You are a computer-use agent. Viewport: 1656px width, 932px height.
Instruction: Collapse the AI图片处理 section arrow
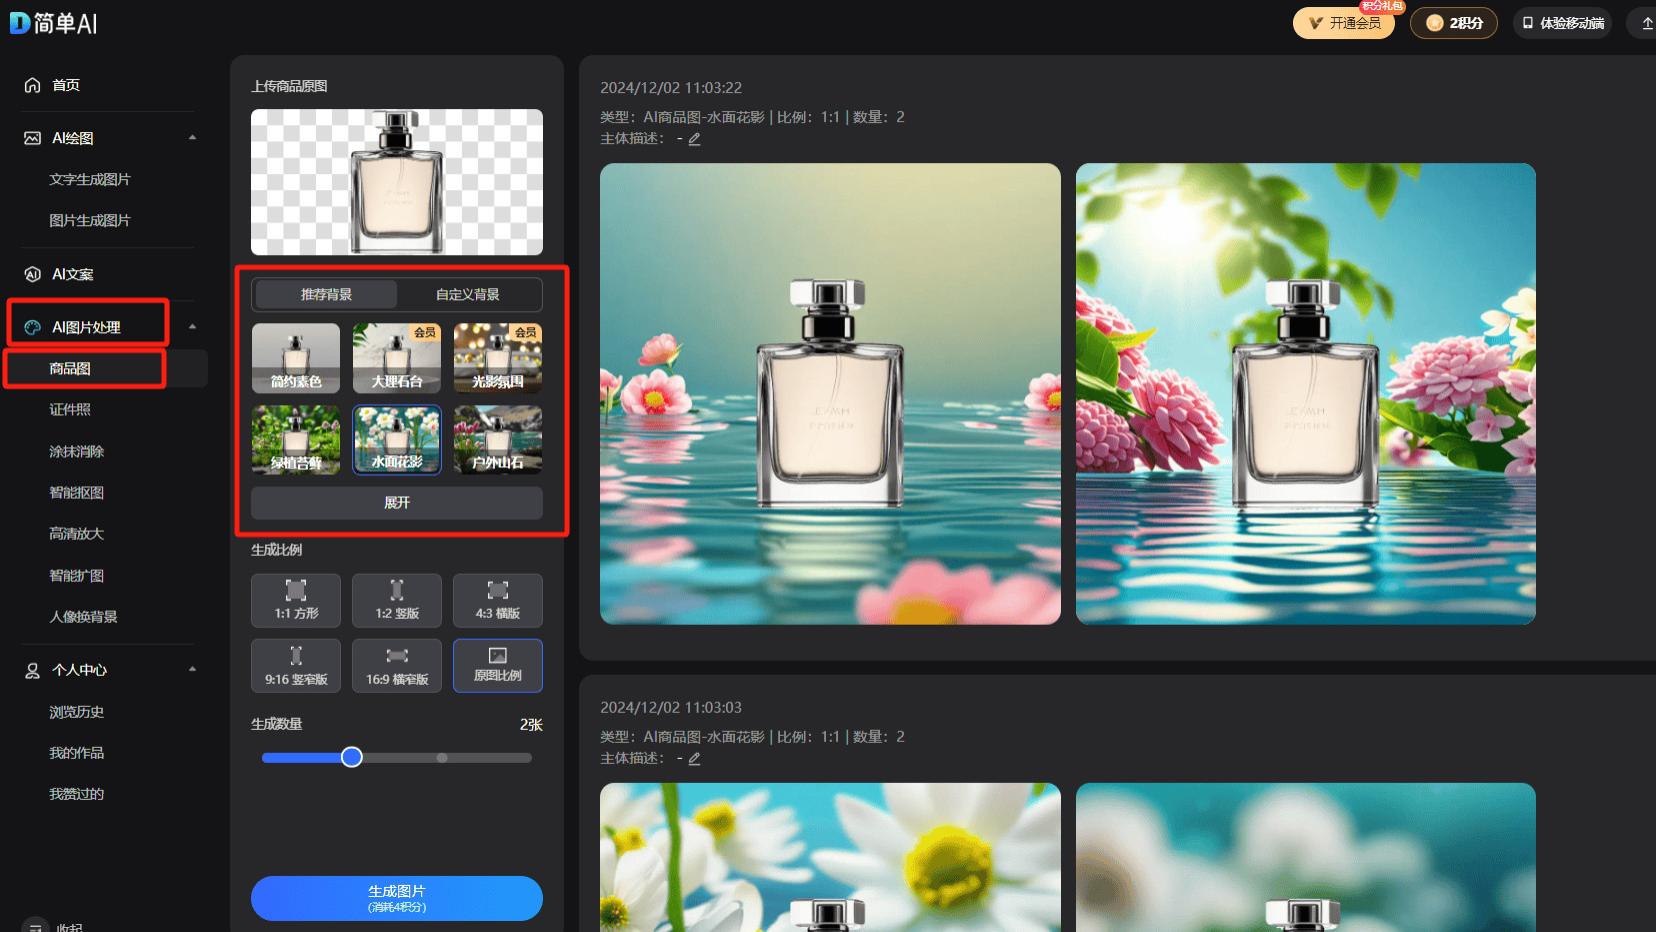click(192, 327)
